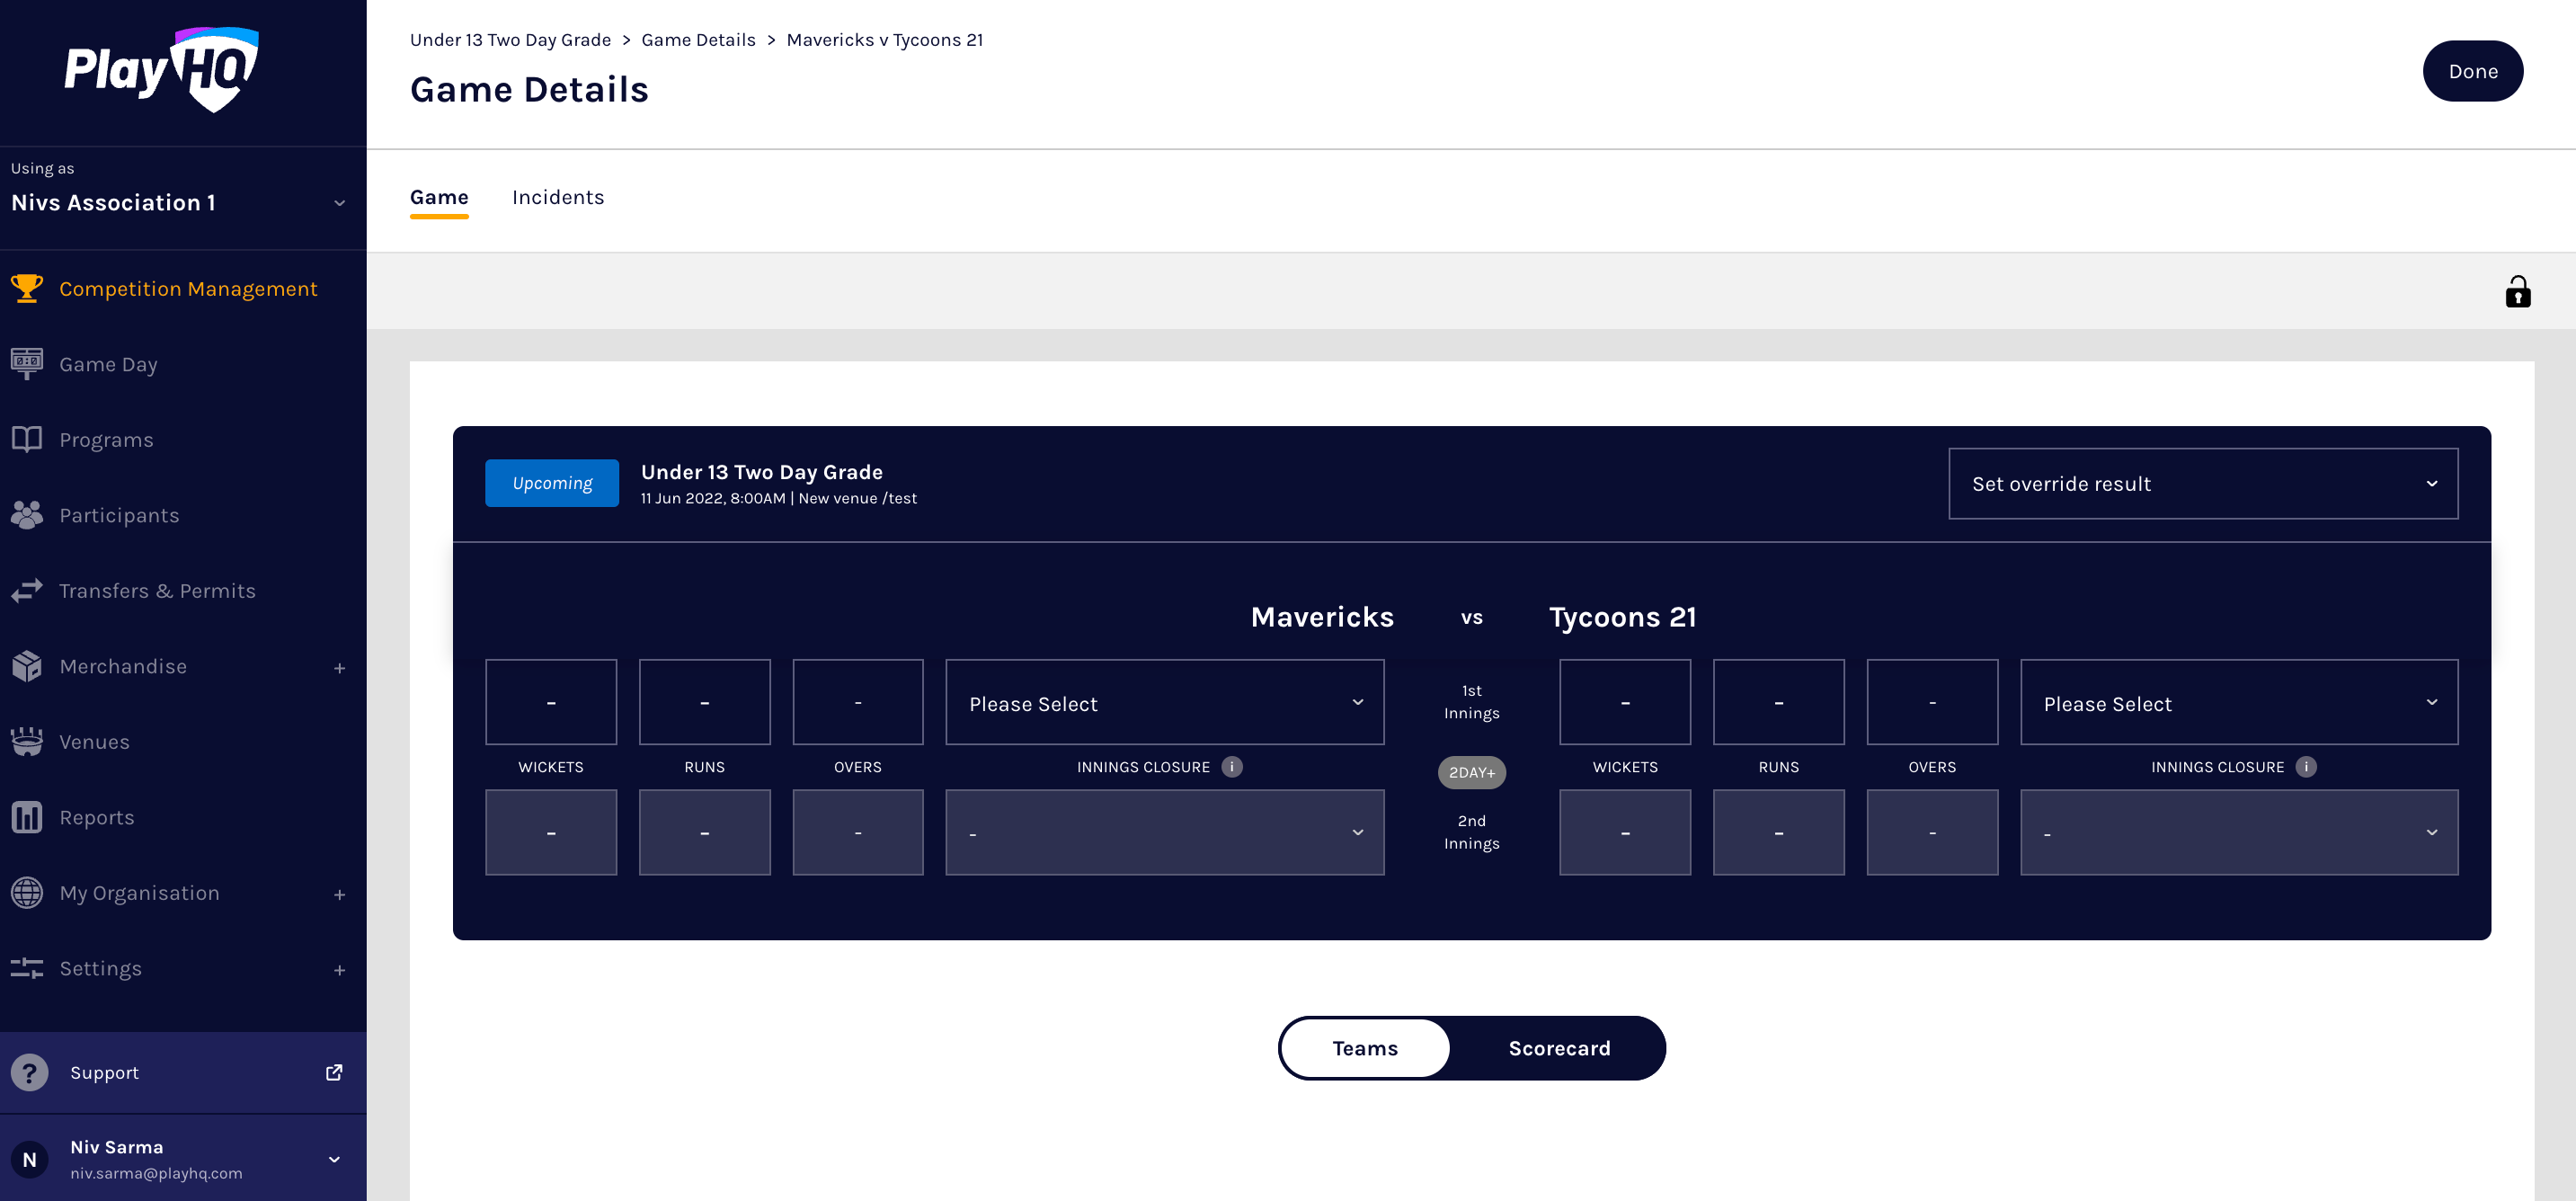The height and width of the screenshot is (1201, 2576).
Task: Select Incidents menu tab
Action: click(557, 197)
